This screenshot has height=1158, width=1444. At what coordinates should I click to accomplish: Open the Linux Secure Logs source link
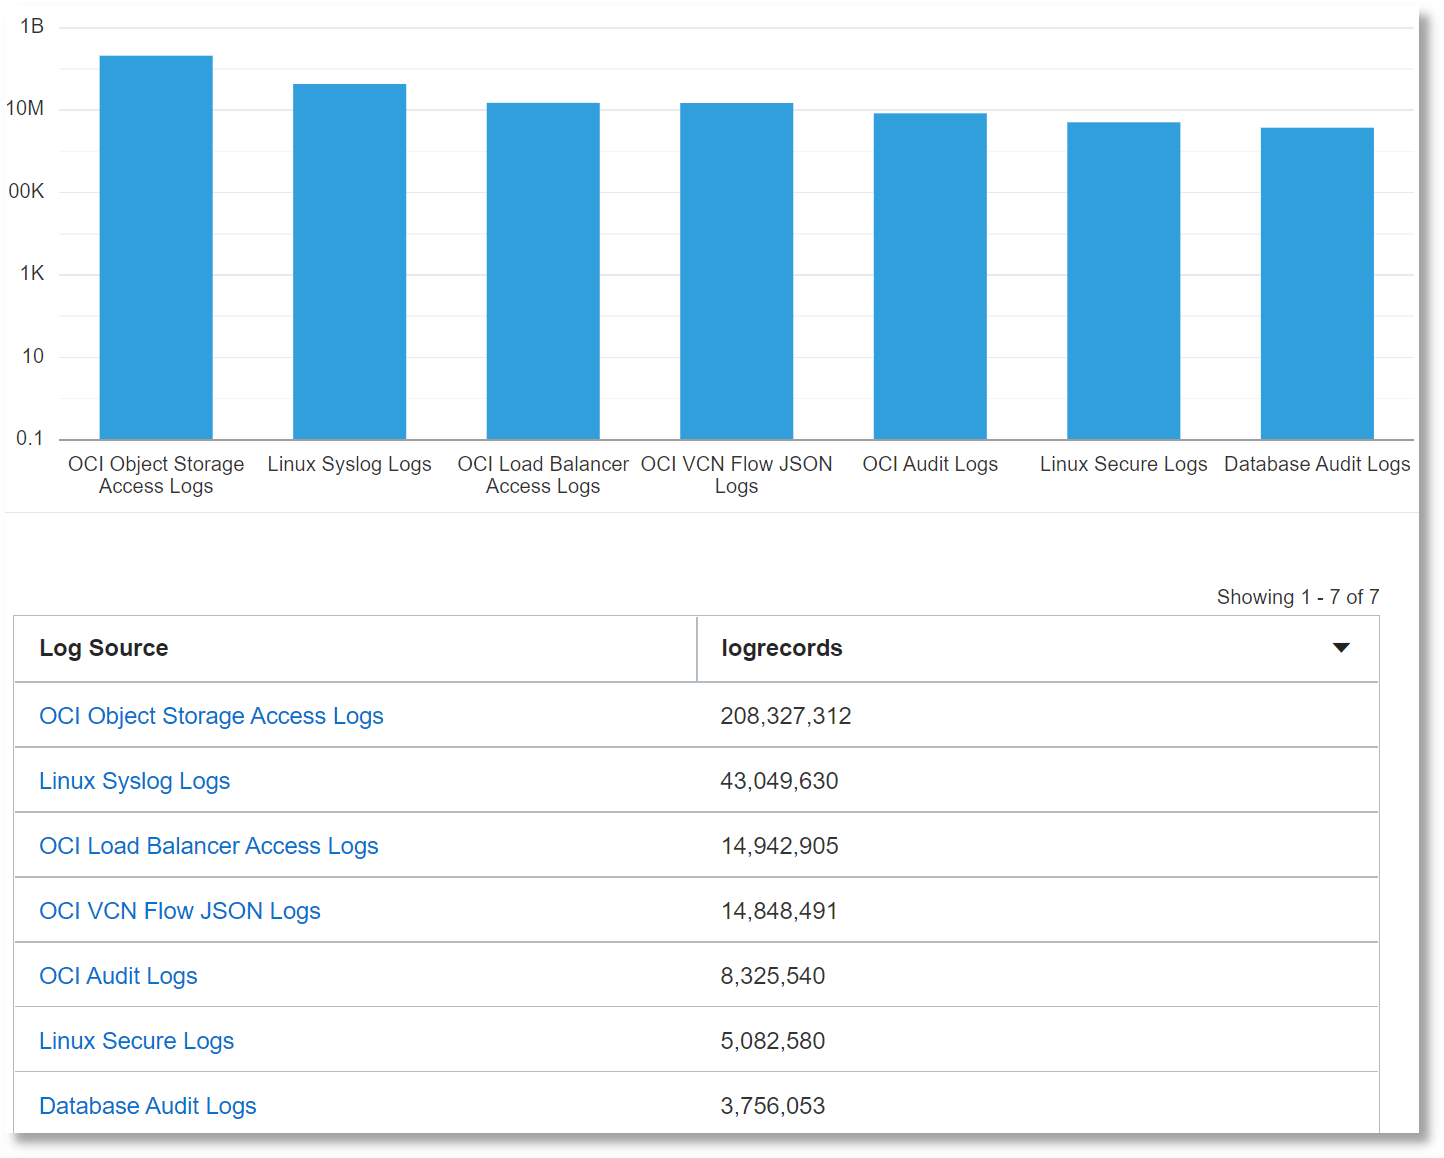click(x=136, y=1040)
